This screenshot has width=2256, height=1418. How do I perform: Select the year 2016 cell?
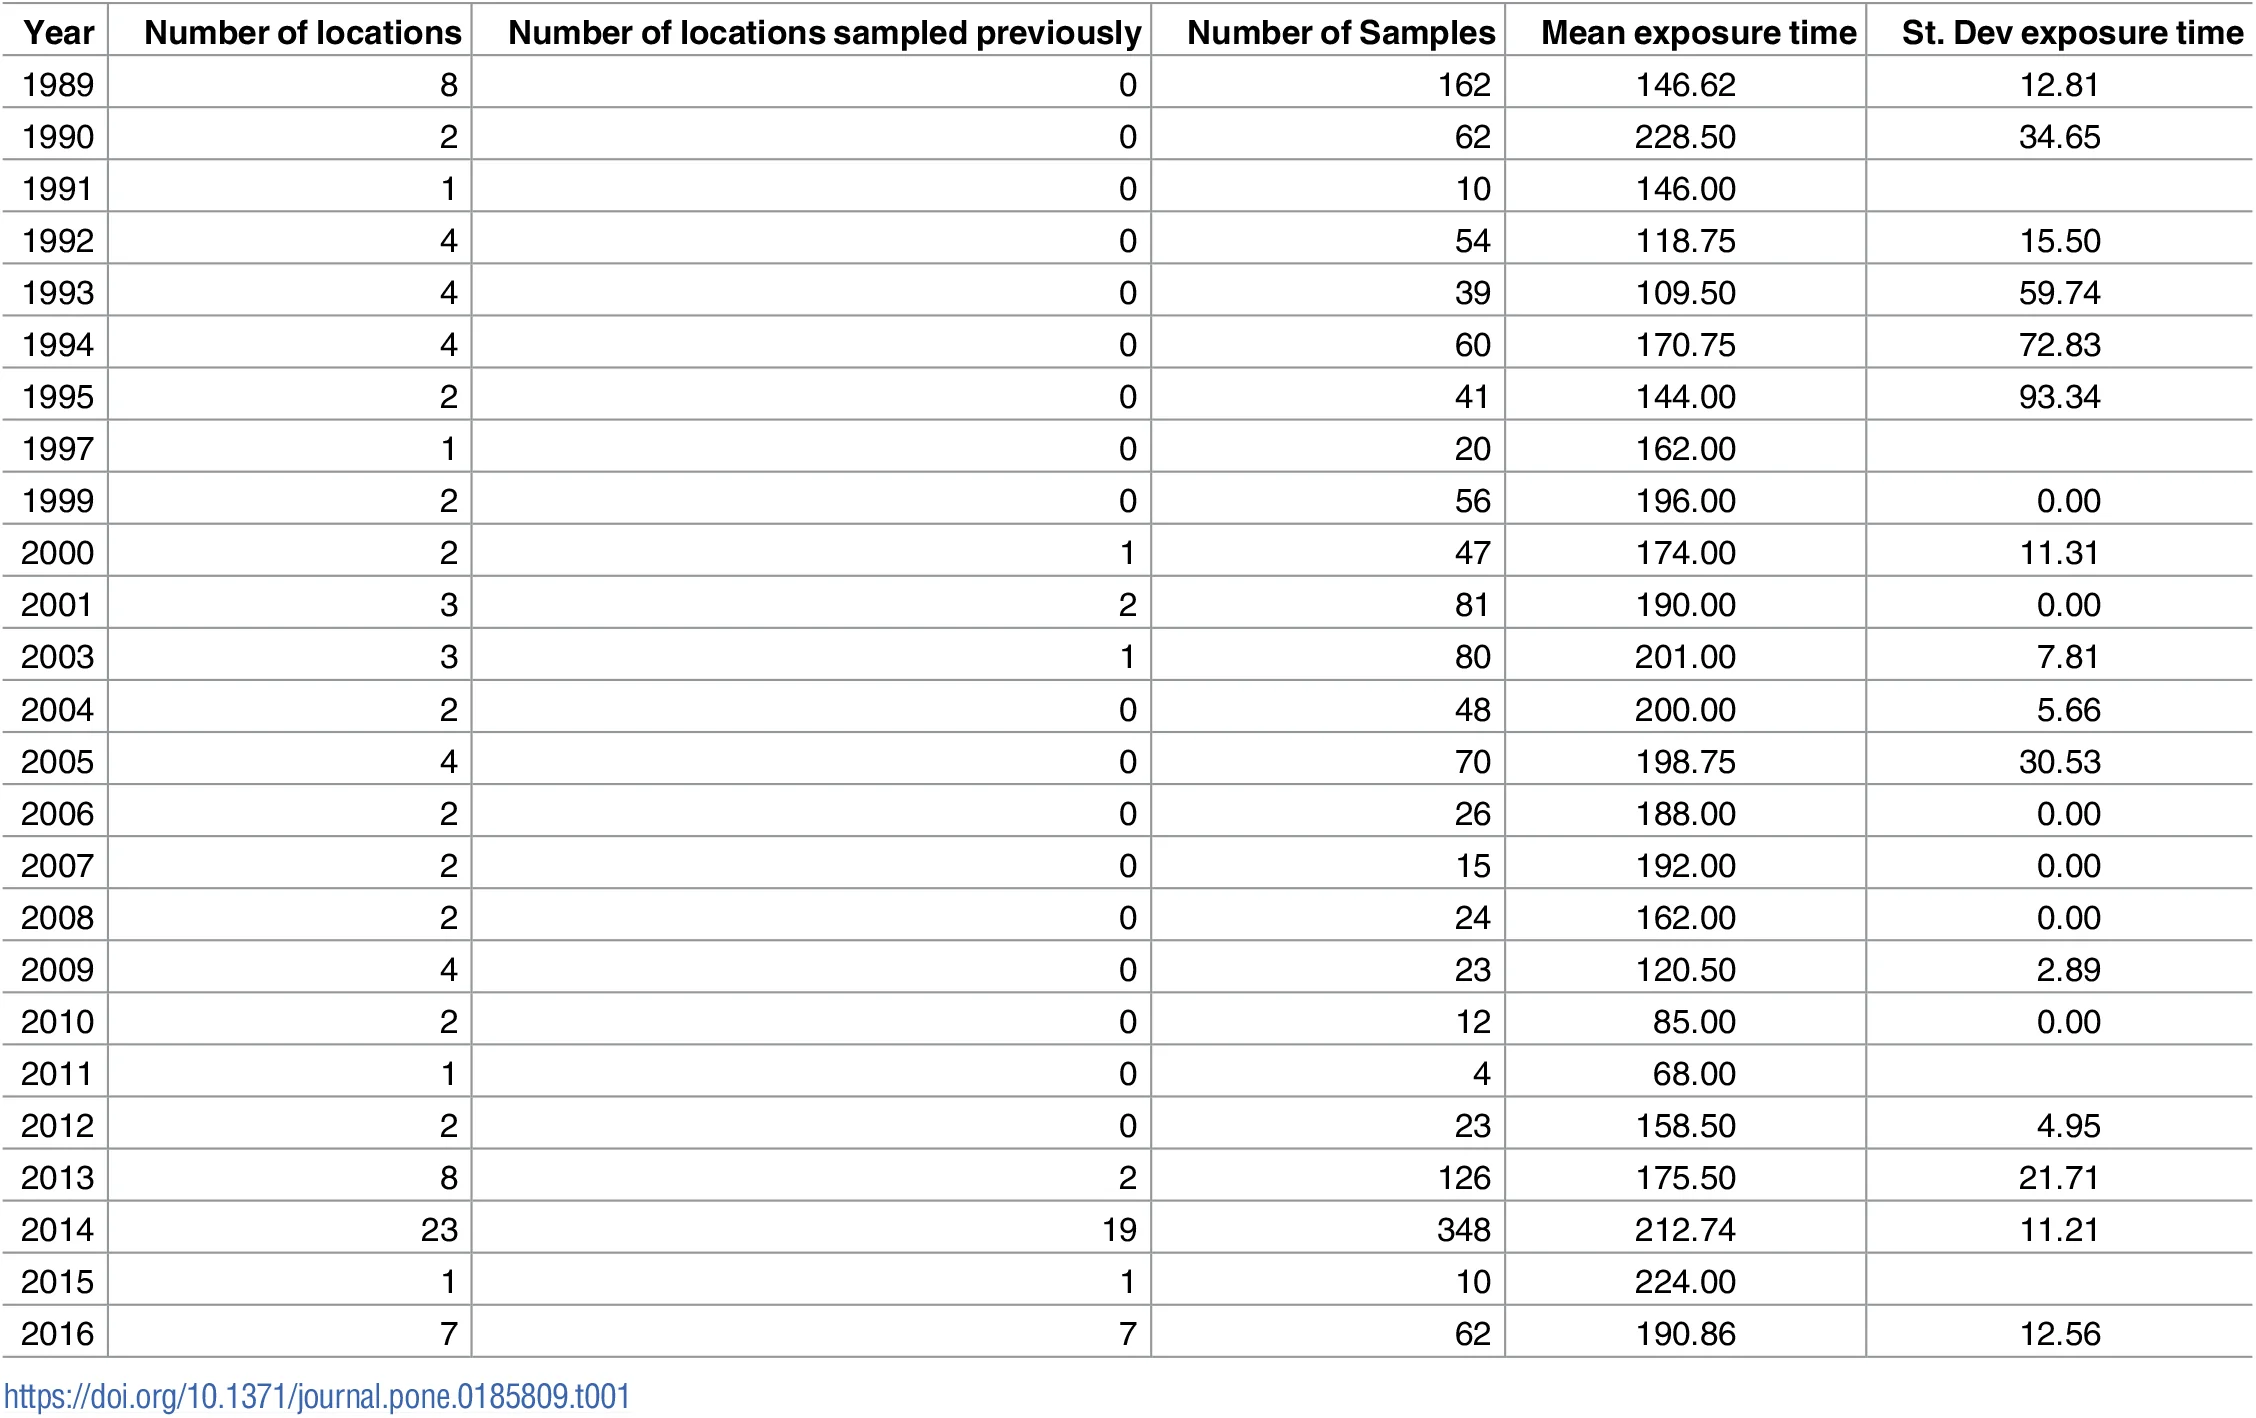coord(58,1333)
